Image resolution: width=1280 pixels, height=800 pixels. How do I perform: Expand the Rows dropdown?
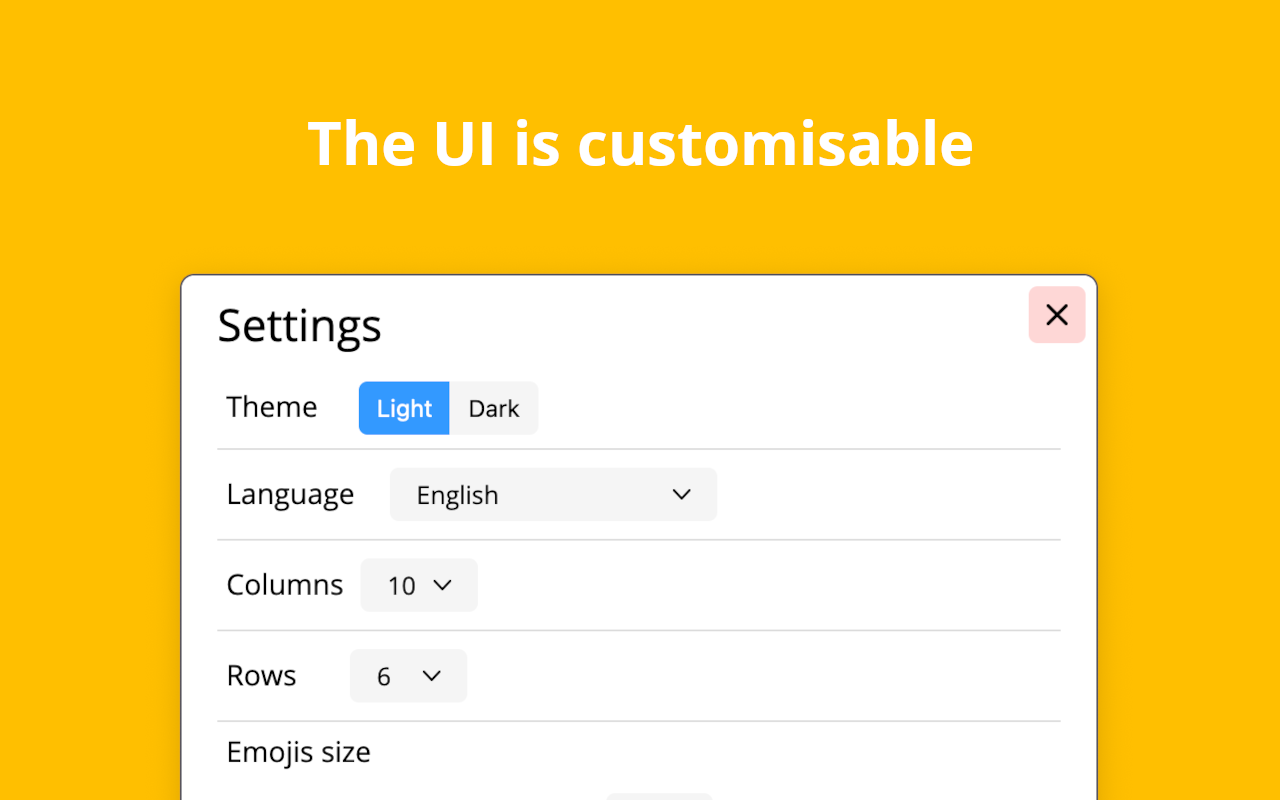(x=408, y=676)
